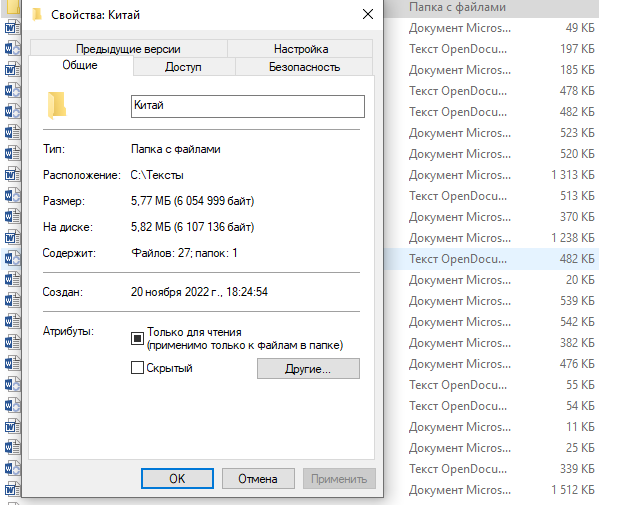Select the Word file icon for the 1 313 КБ row

12,175
